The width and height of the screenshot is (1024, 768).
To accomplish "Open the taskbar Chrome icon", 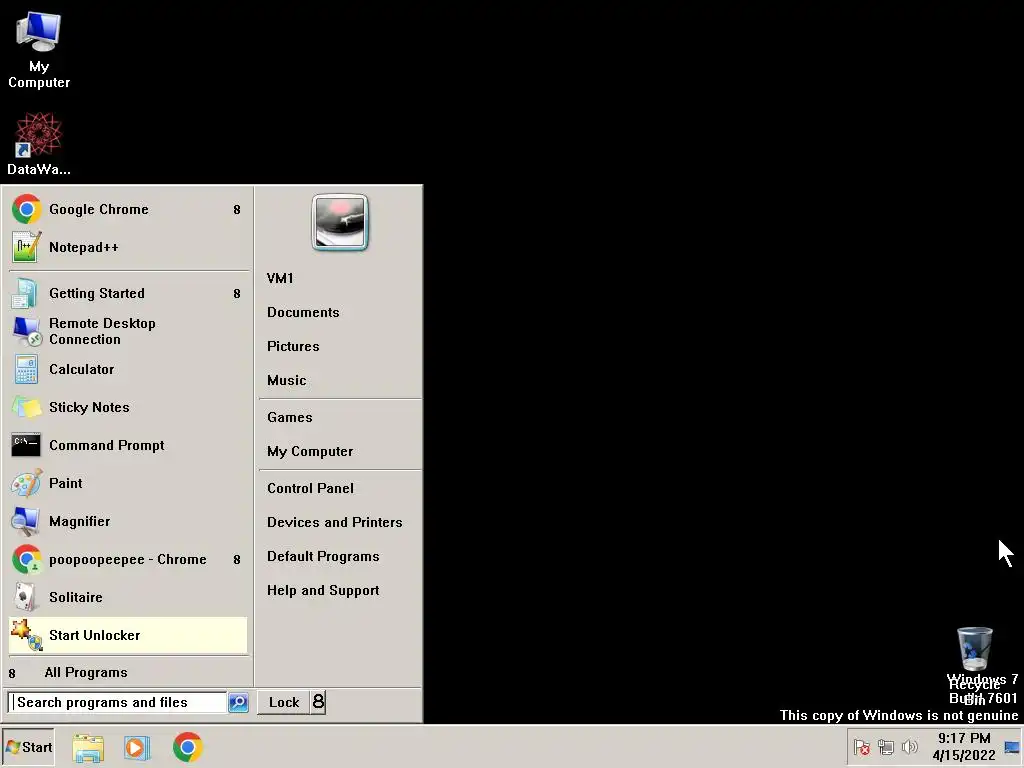I will [187, 748].
